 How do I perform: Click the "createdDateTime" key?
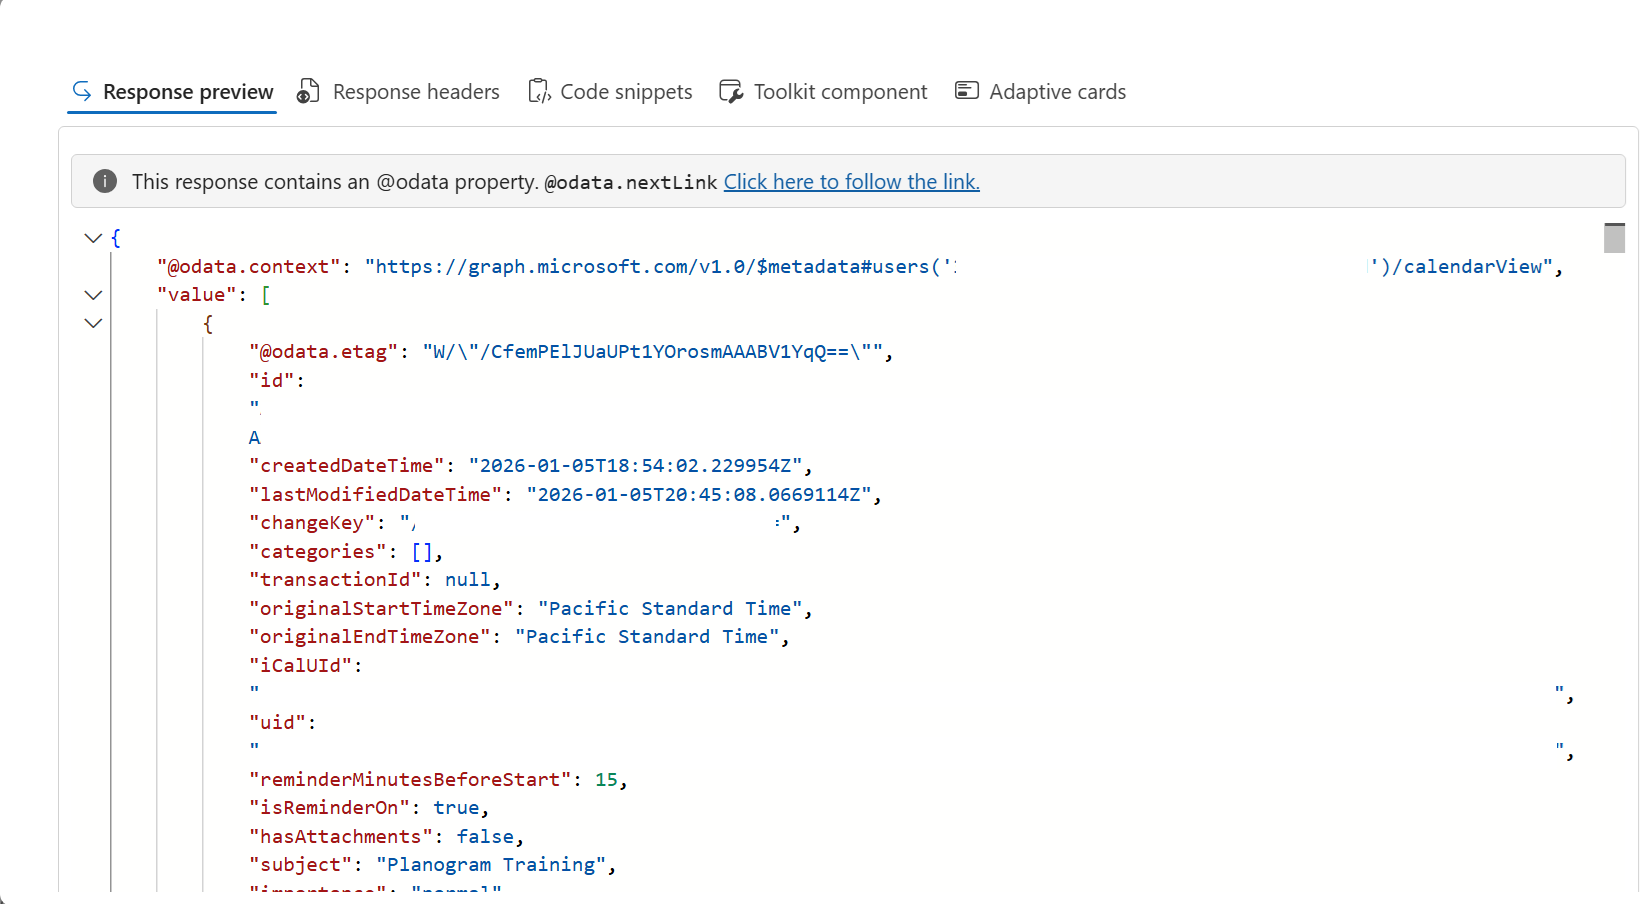click(347, 466)
